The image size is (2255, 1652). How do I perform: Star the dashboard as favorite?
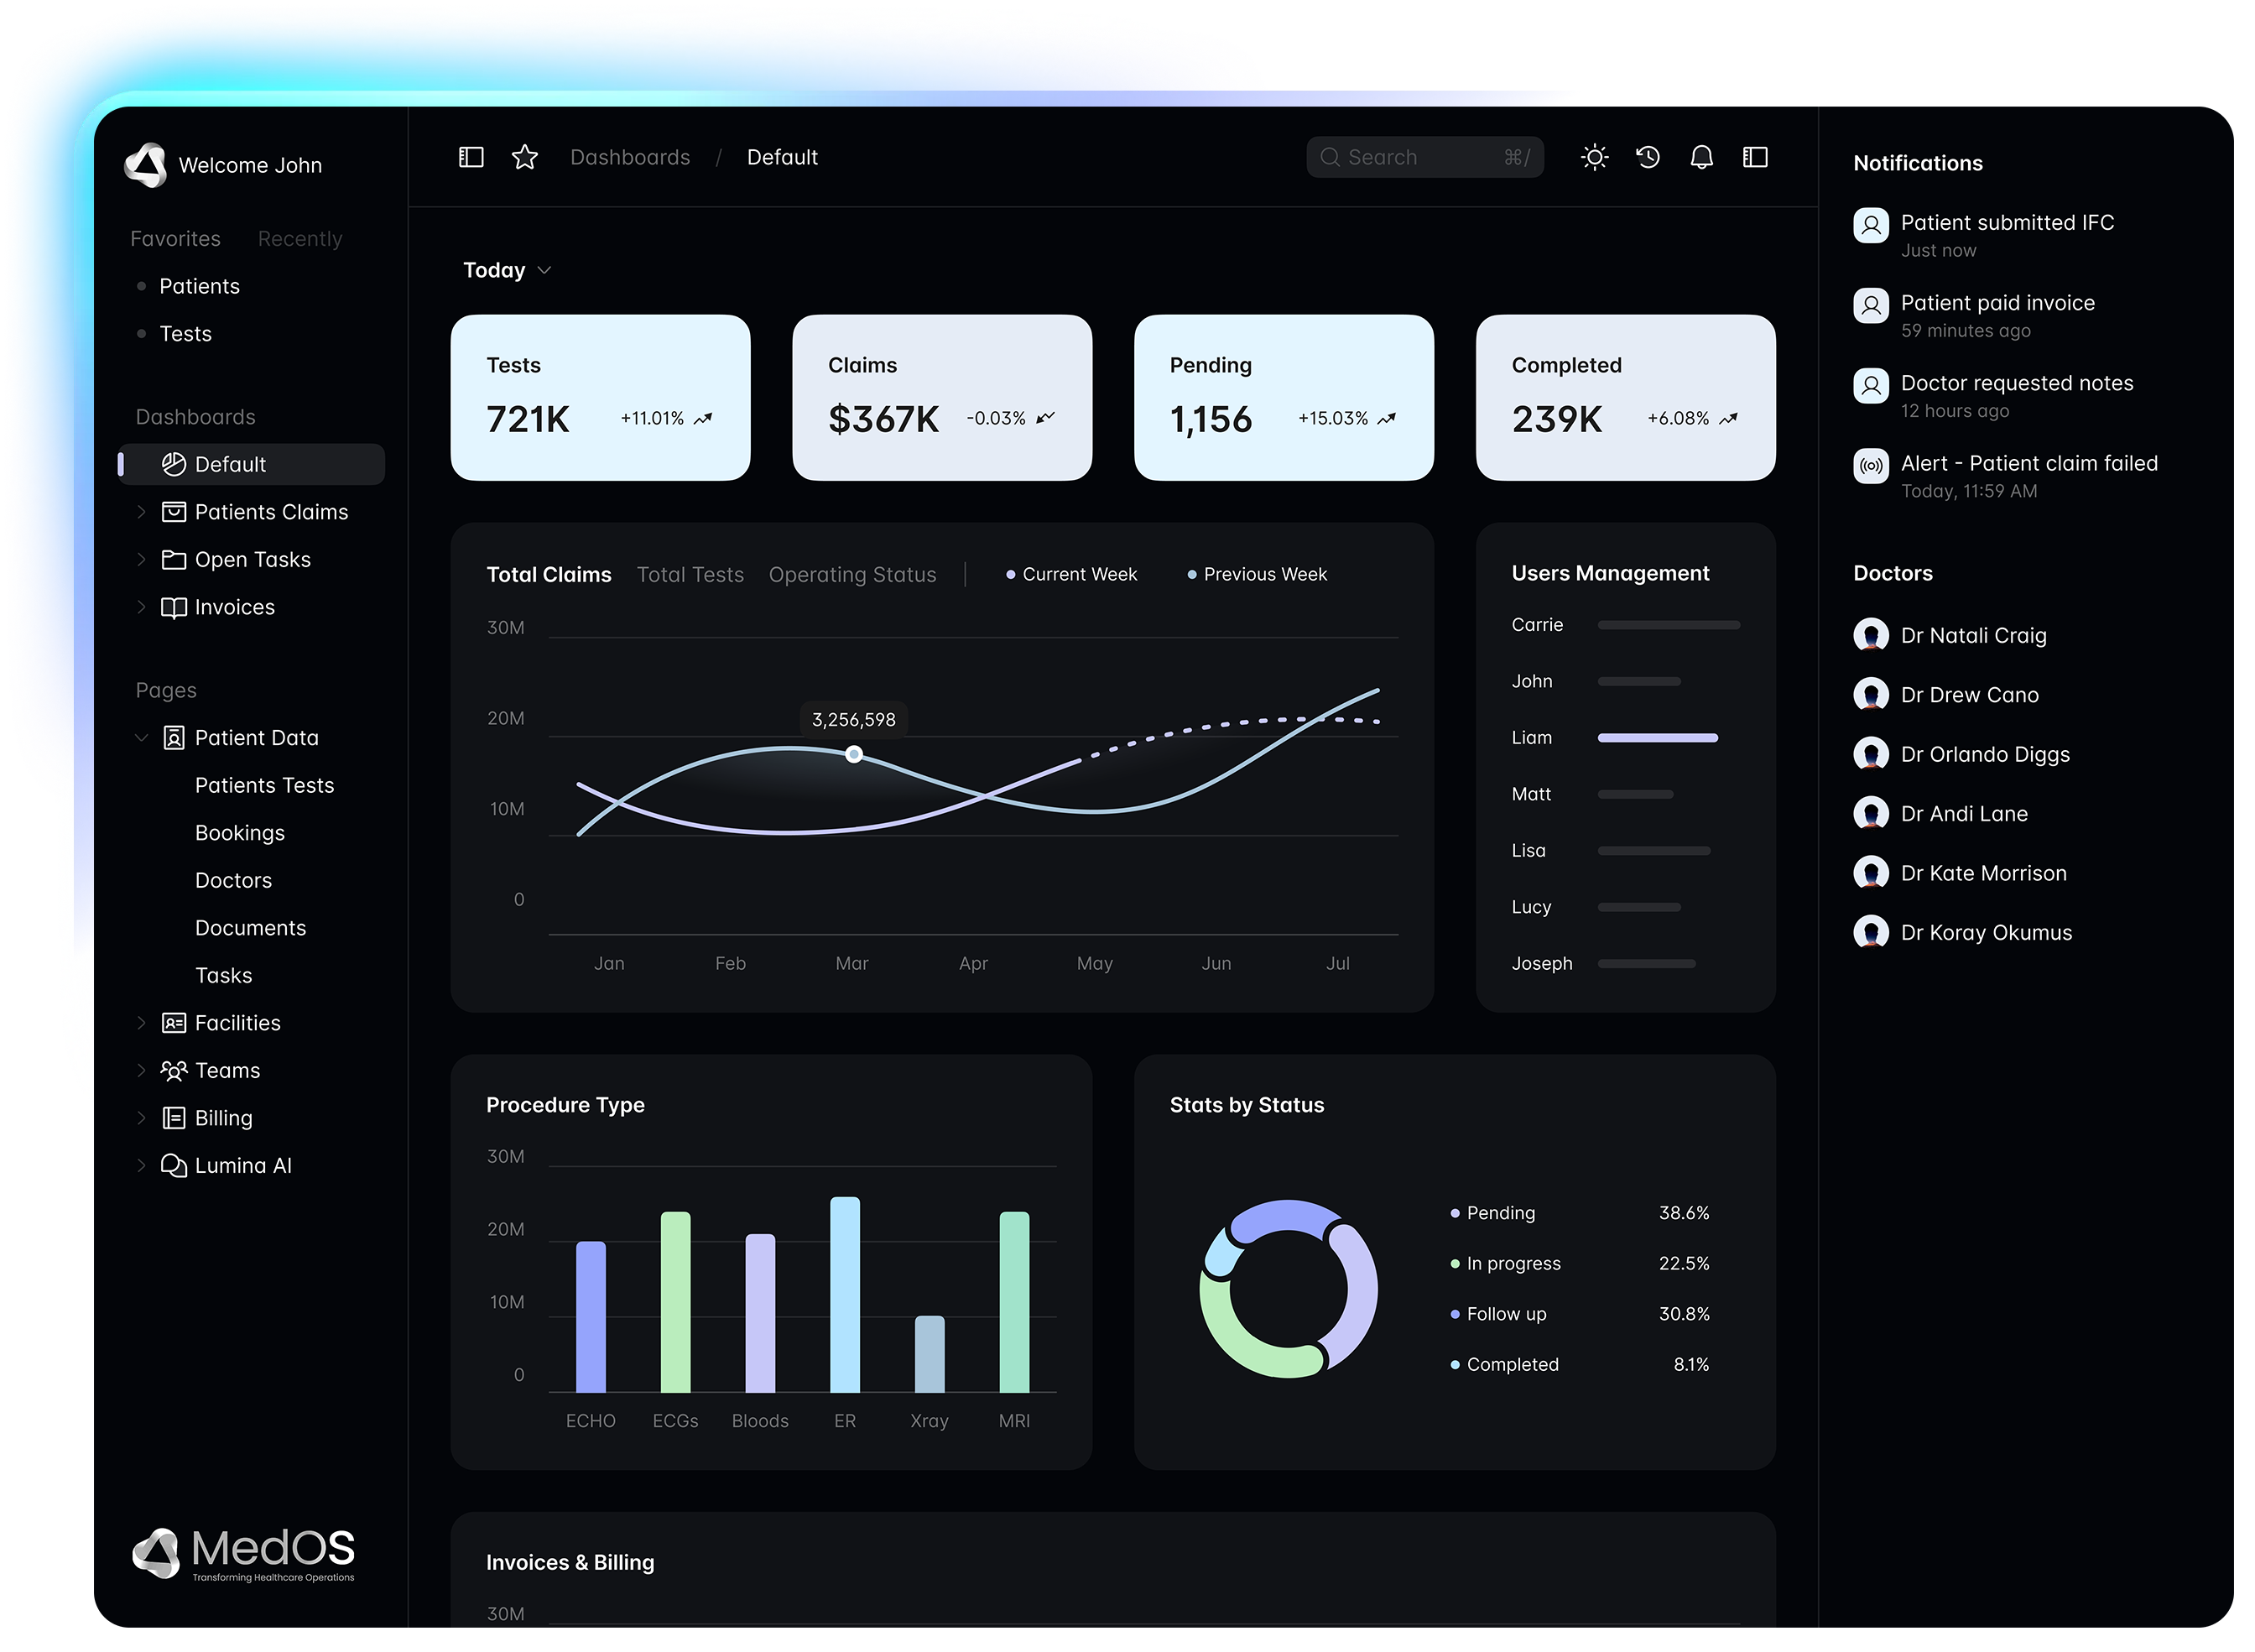point(524,157)
